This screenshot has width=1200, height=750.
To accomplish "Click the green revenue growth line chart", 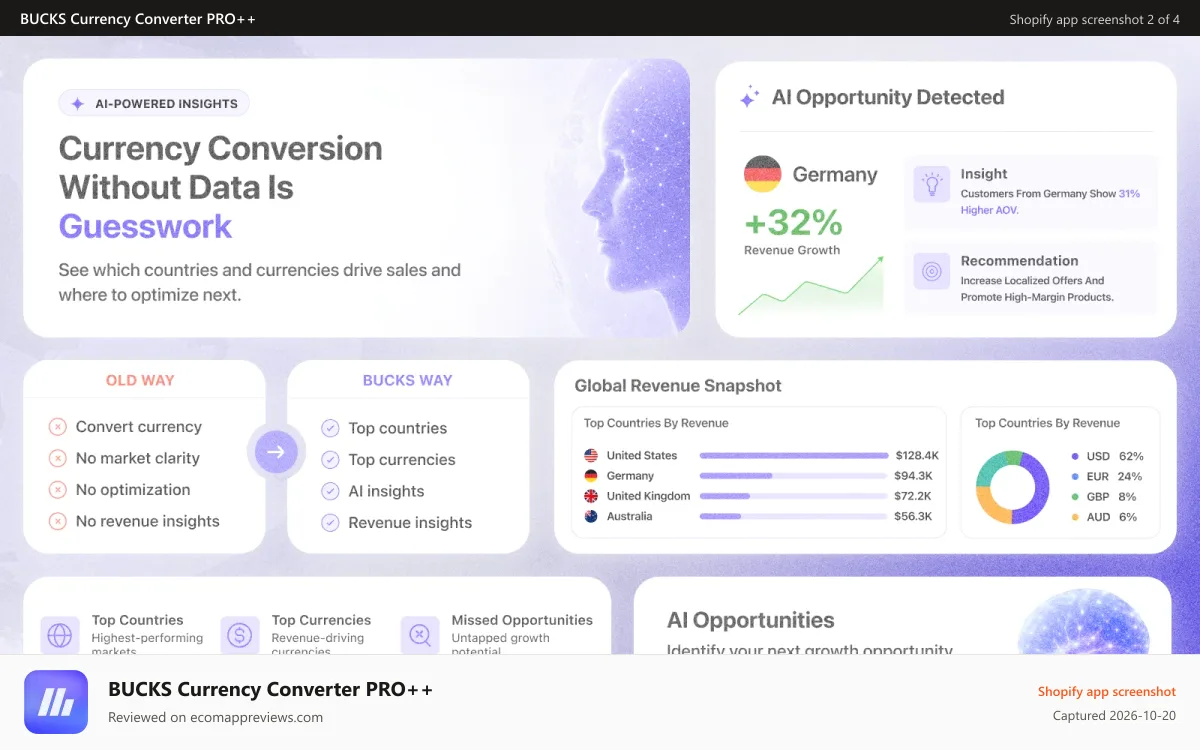I will click(811, 286).
